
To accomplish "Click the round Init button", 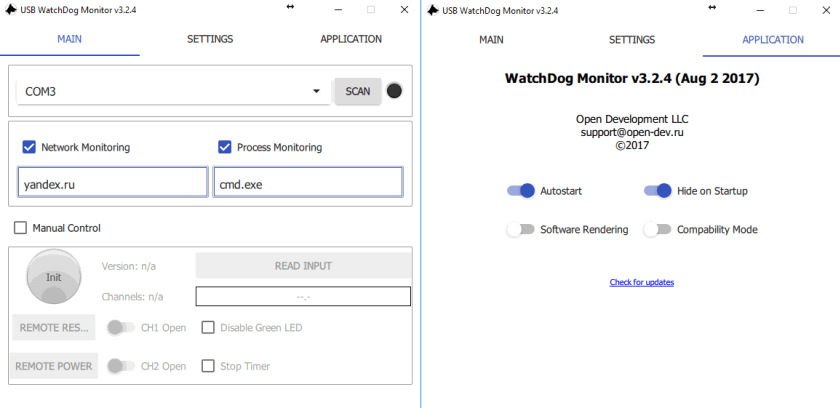I will (53, 276).
